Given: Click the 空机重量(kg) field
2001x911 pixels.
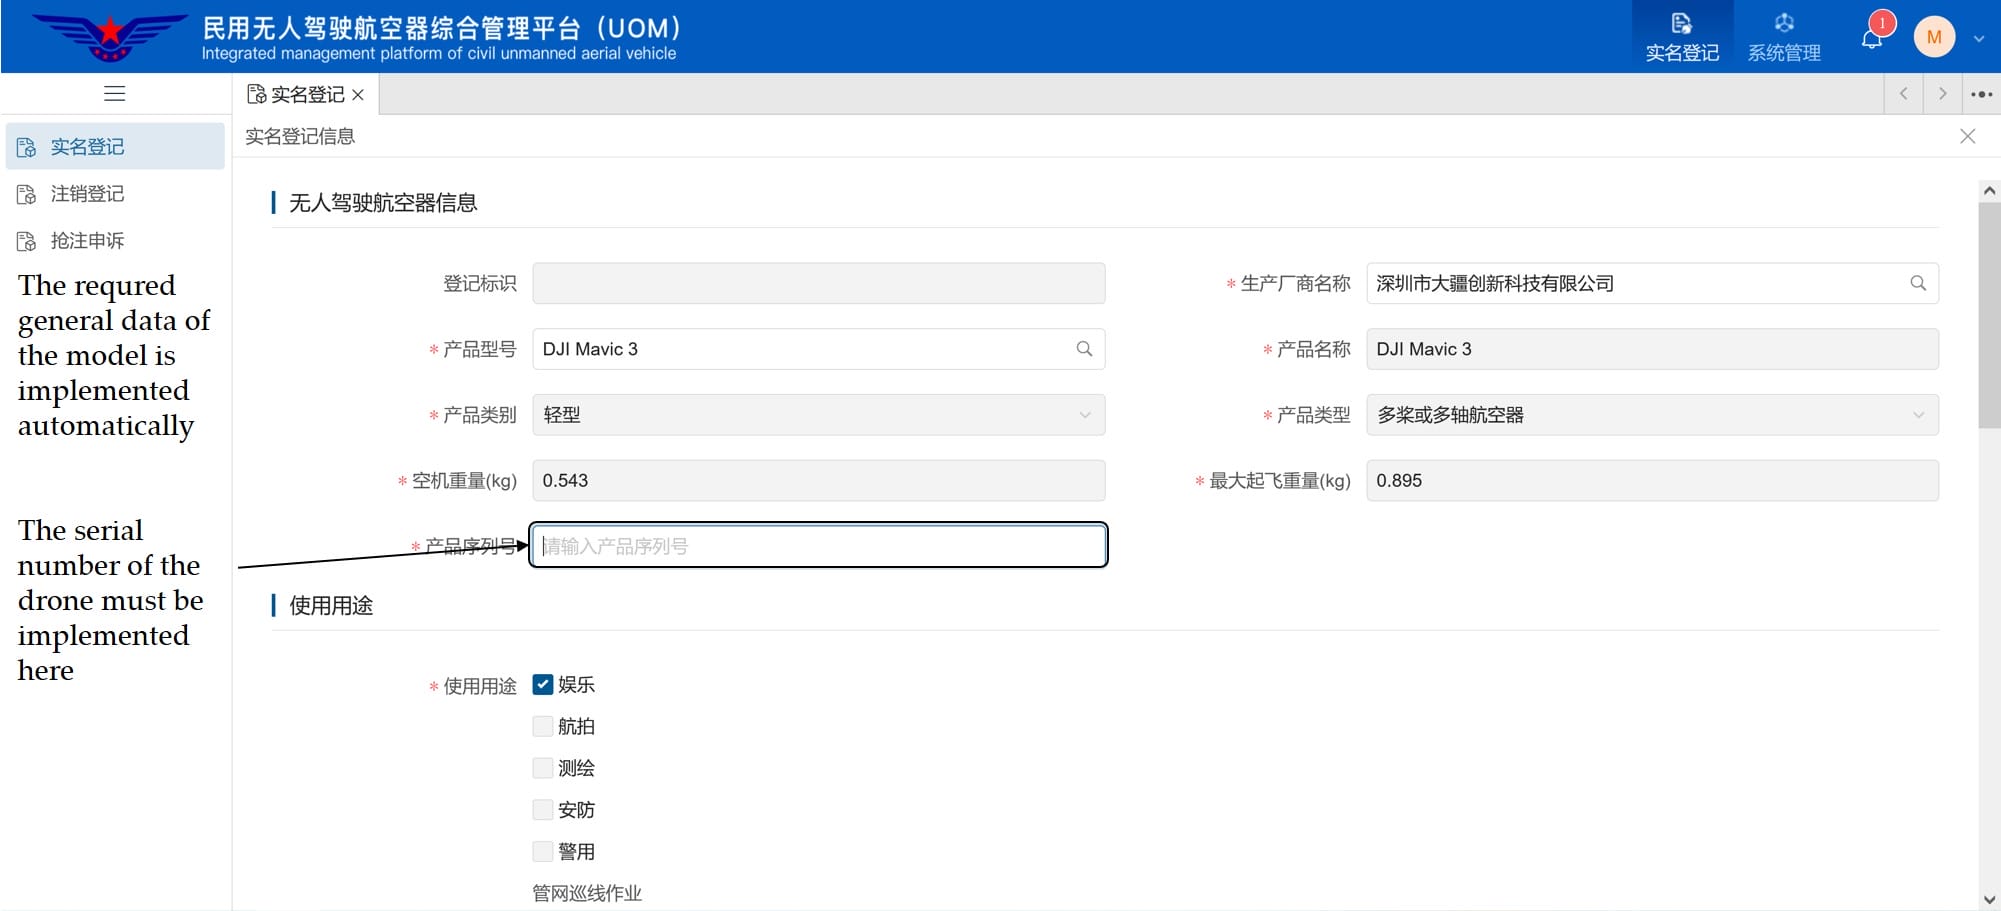Looking at the screenshot, I should [x=819, y=480].
